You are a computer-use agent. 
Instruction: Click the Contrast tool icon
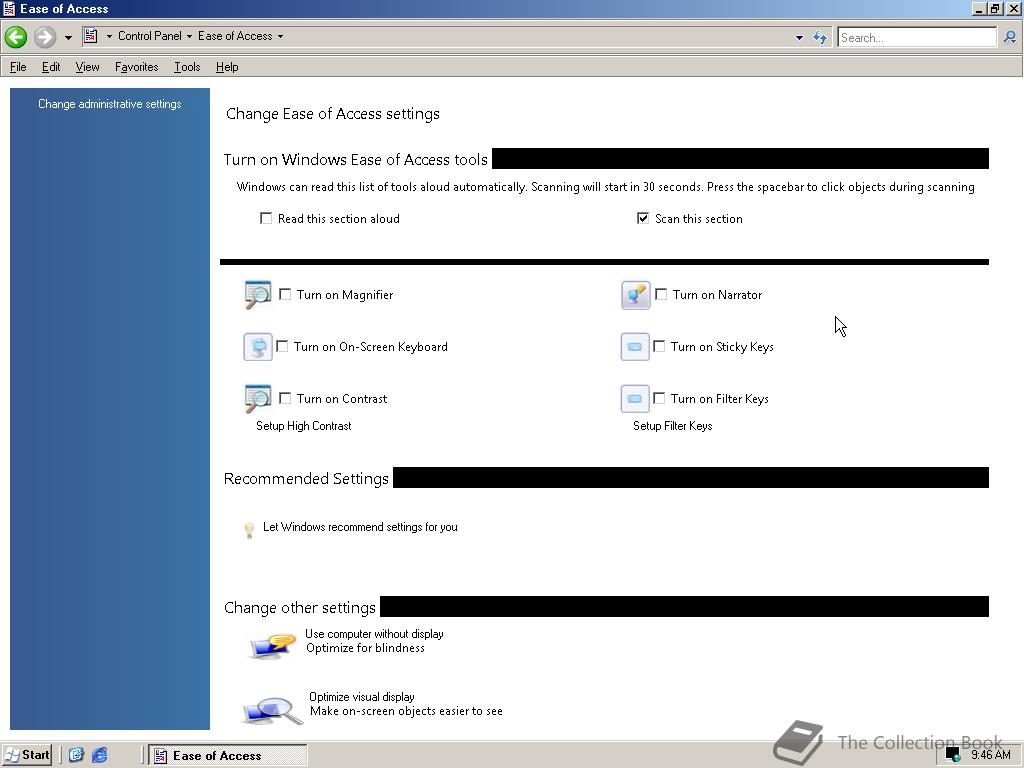coord(258,398)
